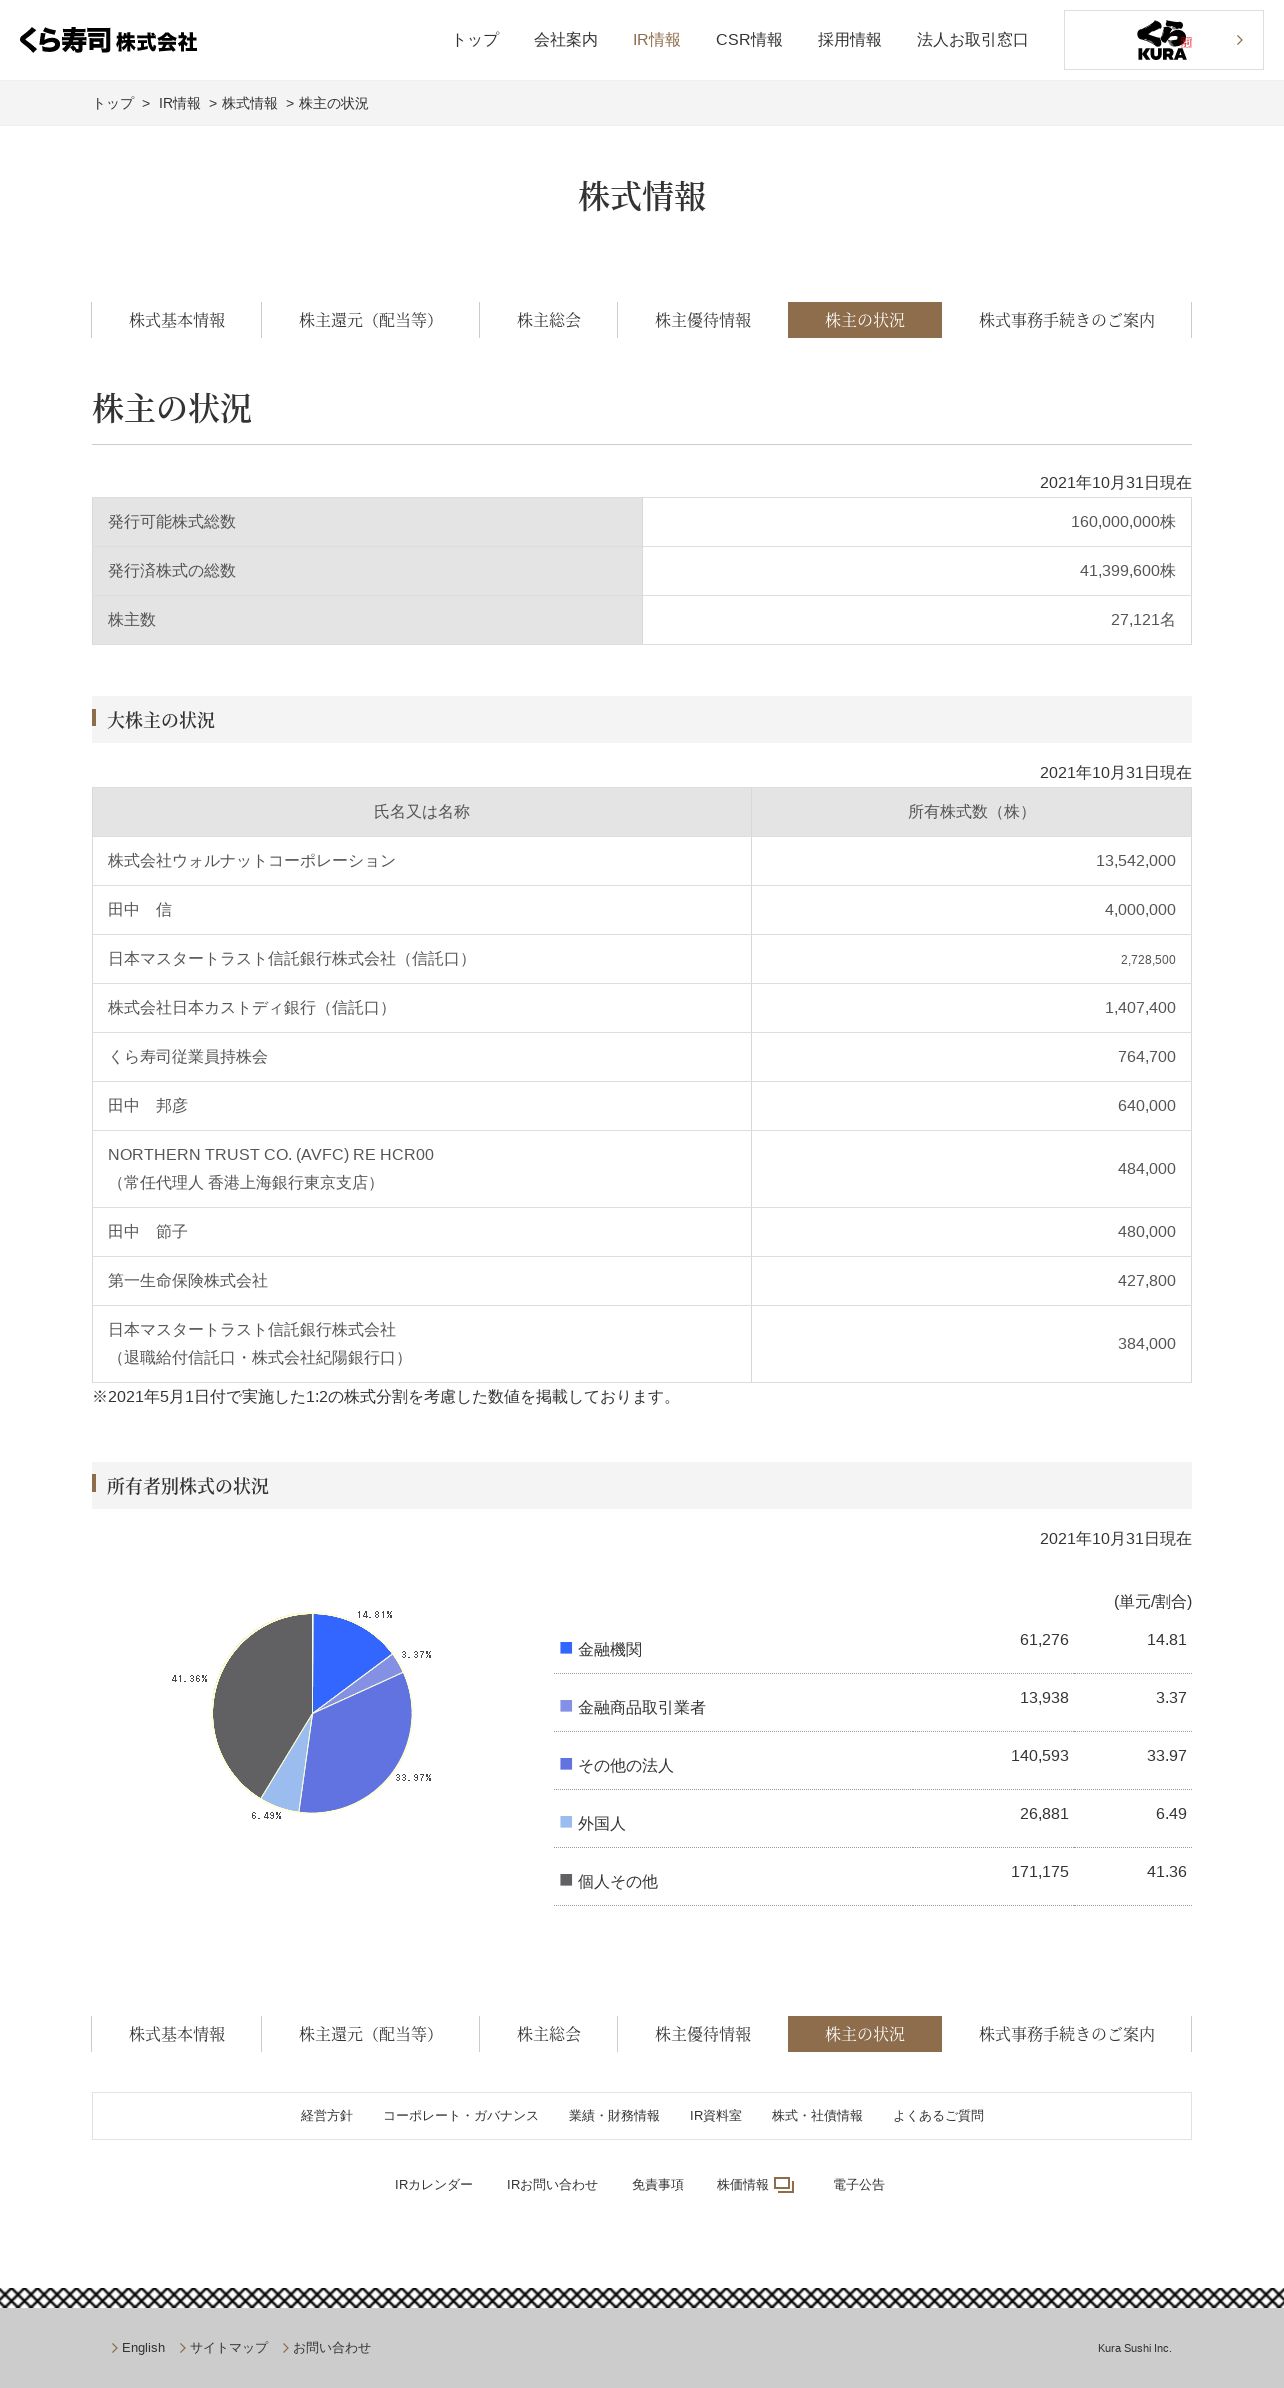Open the IRお問い合わせ link
1284x2388 pixels.
pos(552,2185)
